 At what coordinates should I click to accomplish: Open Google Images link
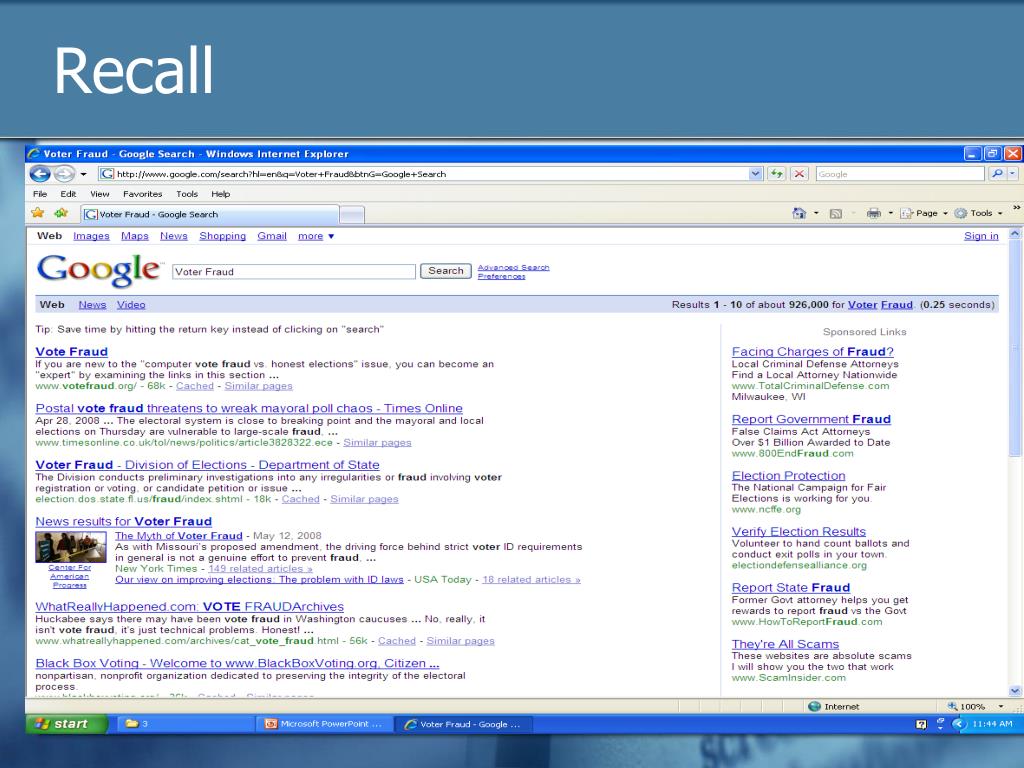91,236
